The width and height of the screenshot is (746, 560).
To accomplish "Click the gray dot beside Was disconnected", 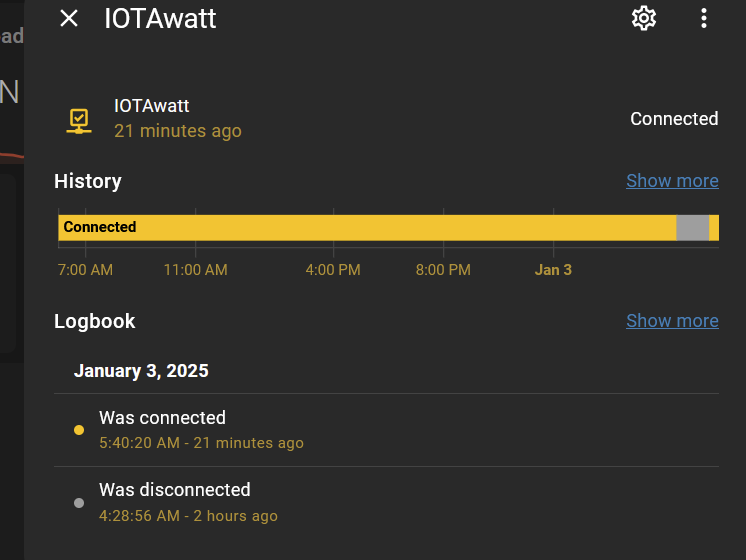I will pos(79,503).
